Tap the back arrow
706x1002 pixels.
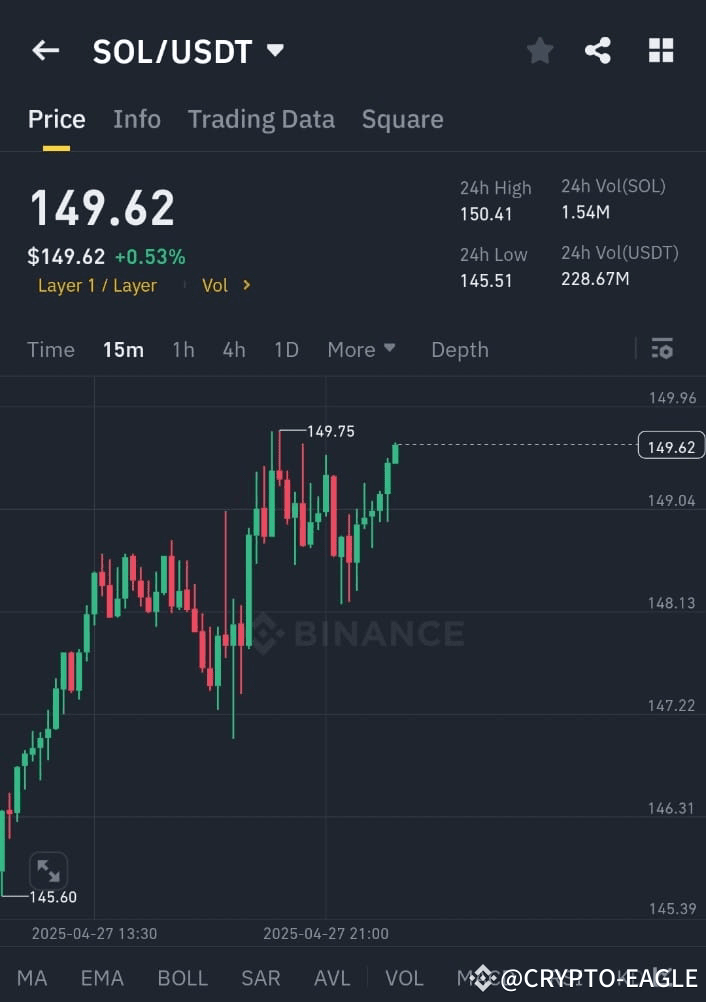[x=45, y=50]
